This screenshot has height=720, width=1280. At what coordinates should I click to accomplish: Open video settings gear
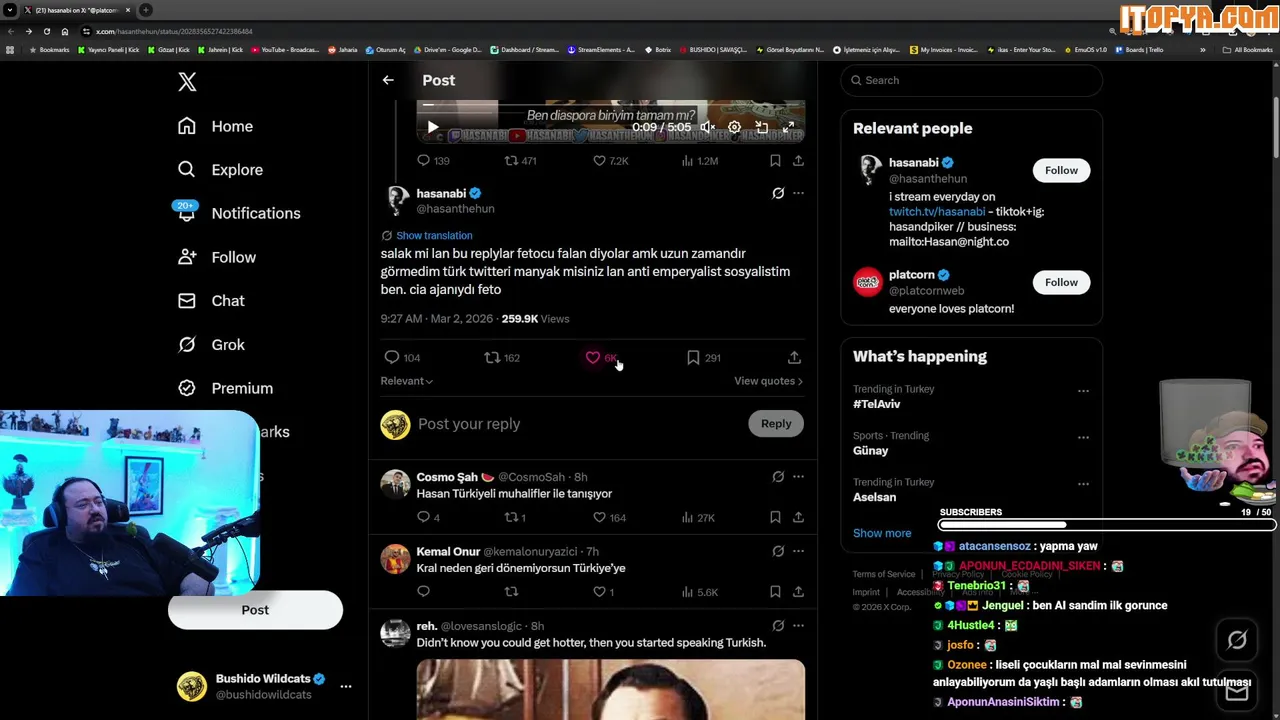[734, 127]
